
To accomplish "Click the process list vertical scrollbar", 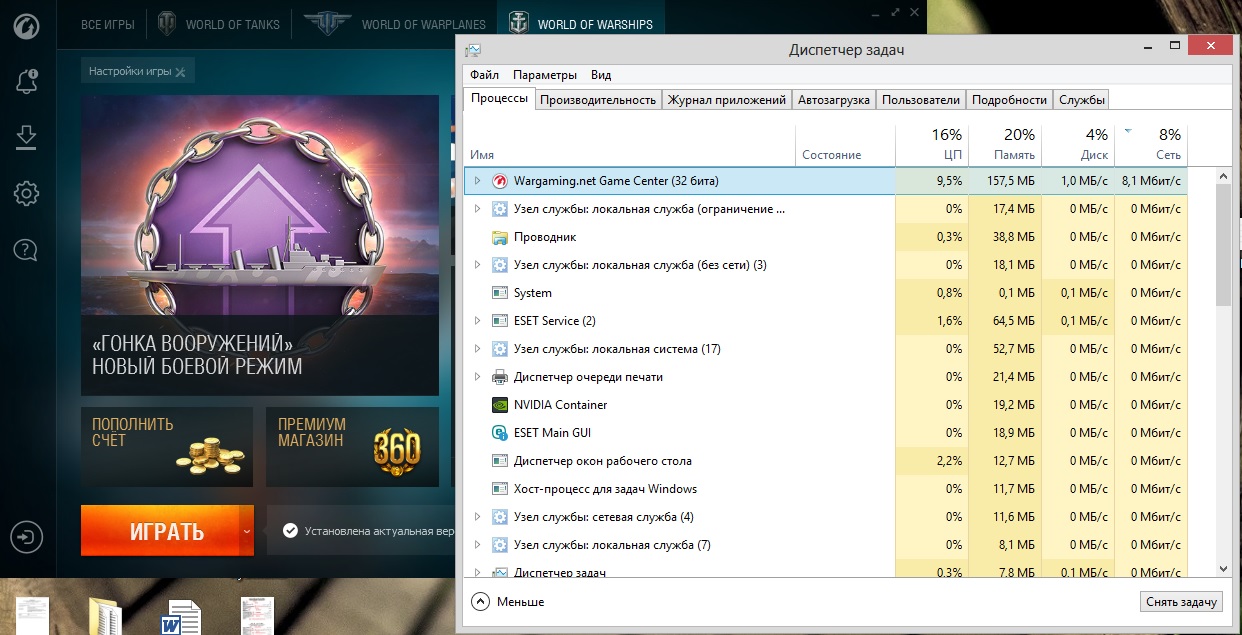I will tap(1223, 245).
